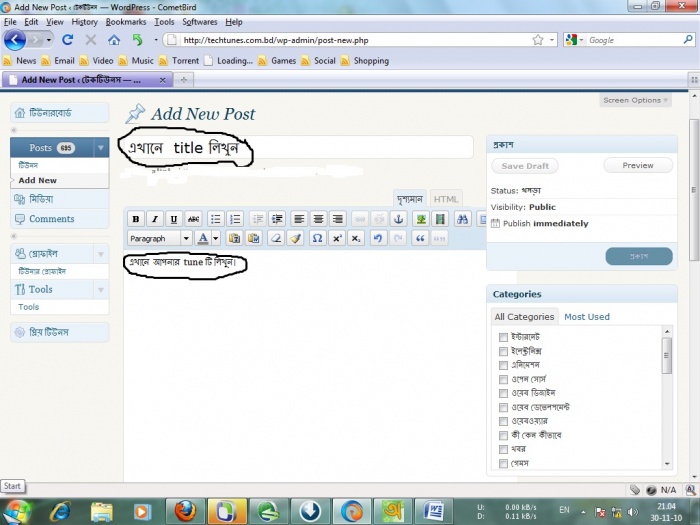Viewport: 700px width, 525px height.
Task: Reload the page in the browser toolbar
Action: (67, 40)
